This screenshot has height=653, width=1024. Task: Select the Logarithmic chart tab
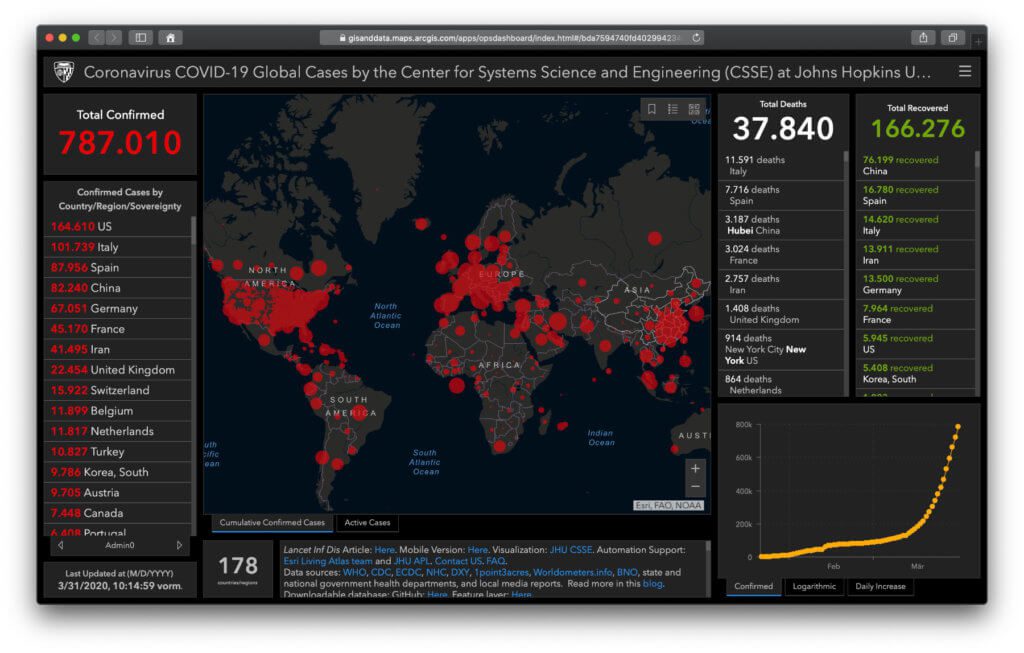coord(814,586)
